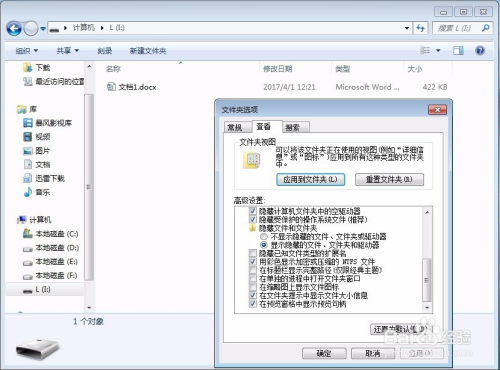This screenshot has height=370, width=500.
Task: Close the 文件夹选项 dialog
Action: coord(437,110)
